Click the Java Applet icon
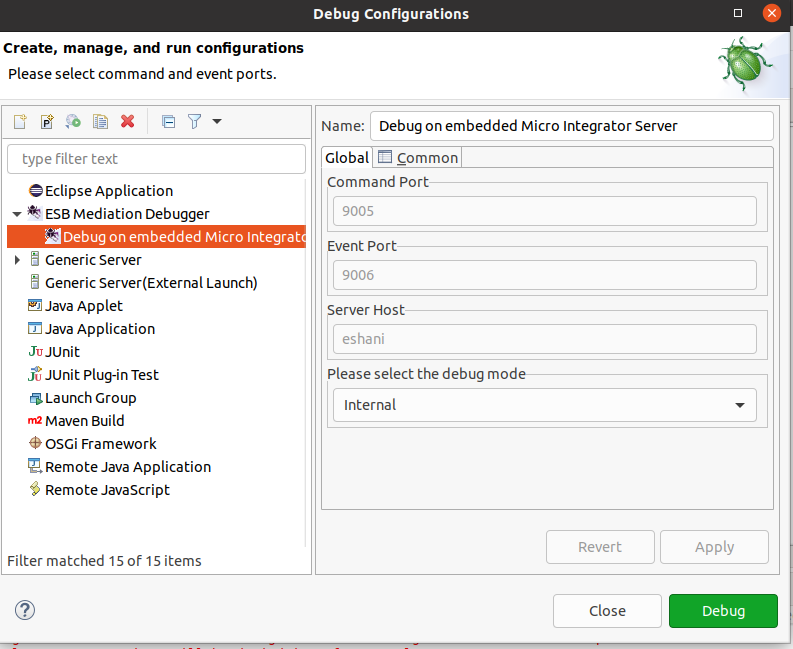 (x=35, y=305)
